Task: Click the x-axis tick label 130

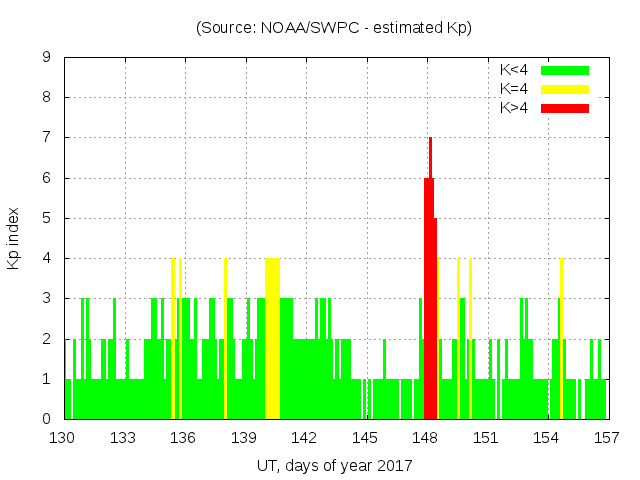Action: coord(63,437)
